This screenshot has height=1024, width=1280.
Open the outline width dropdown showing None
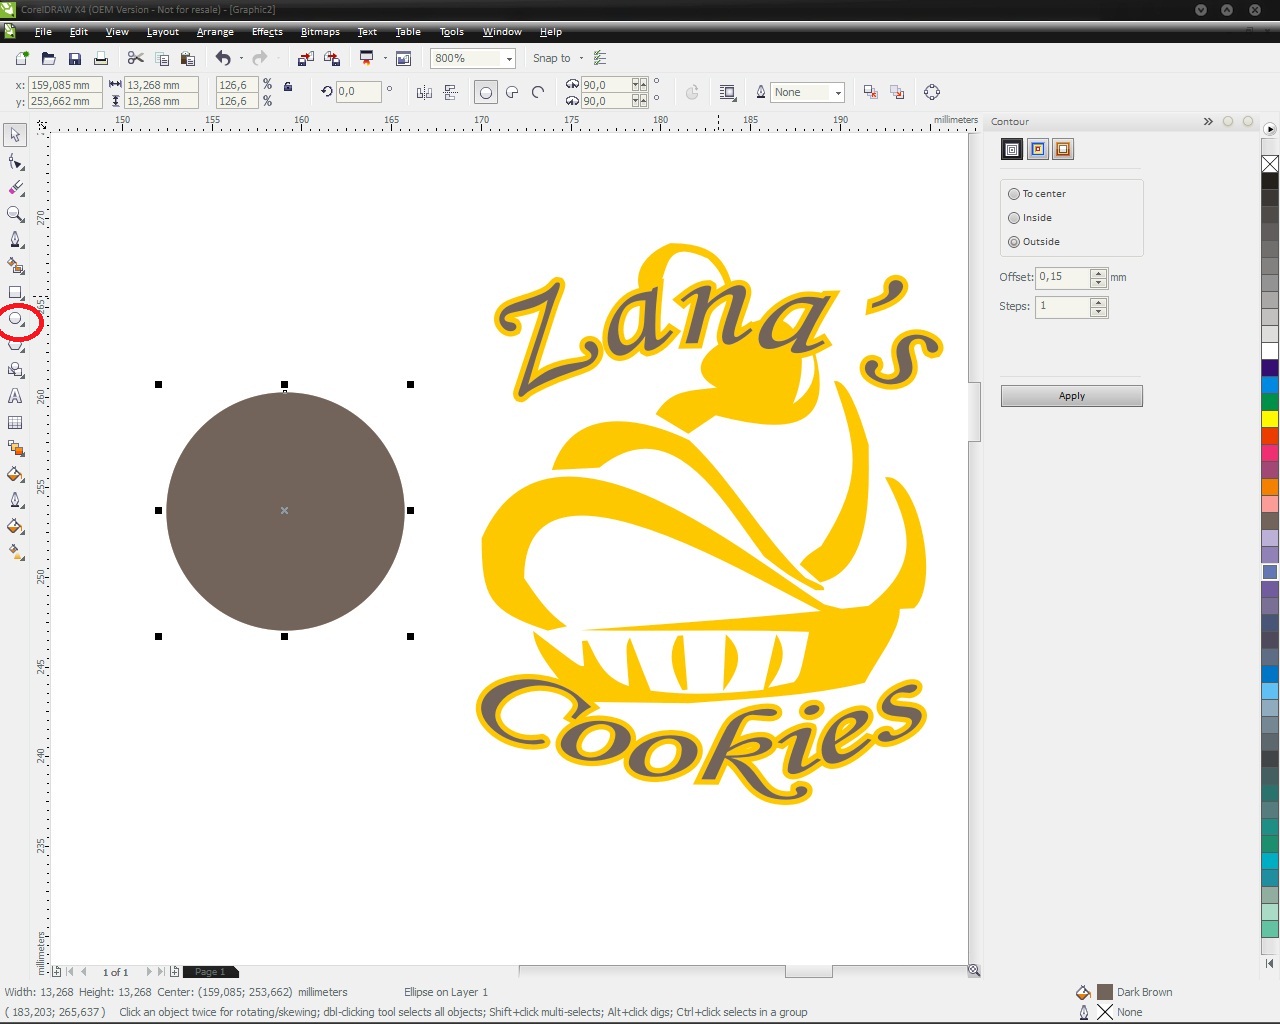838,92
